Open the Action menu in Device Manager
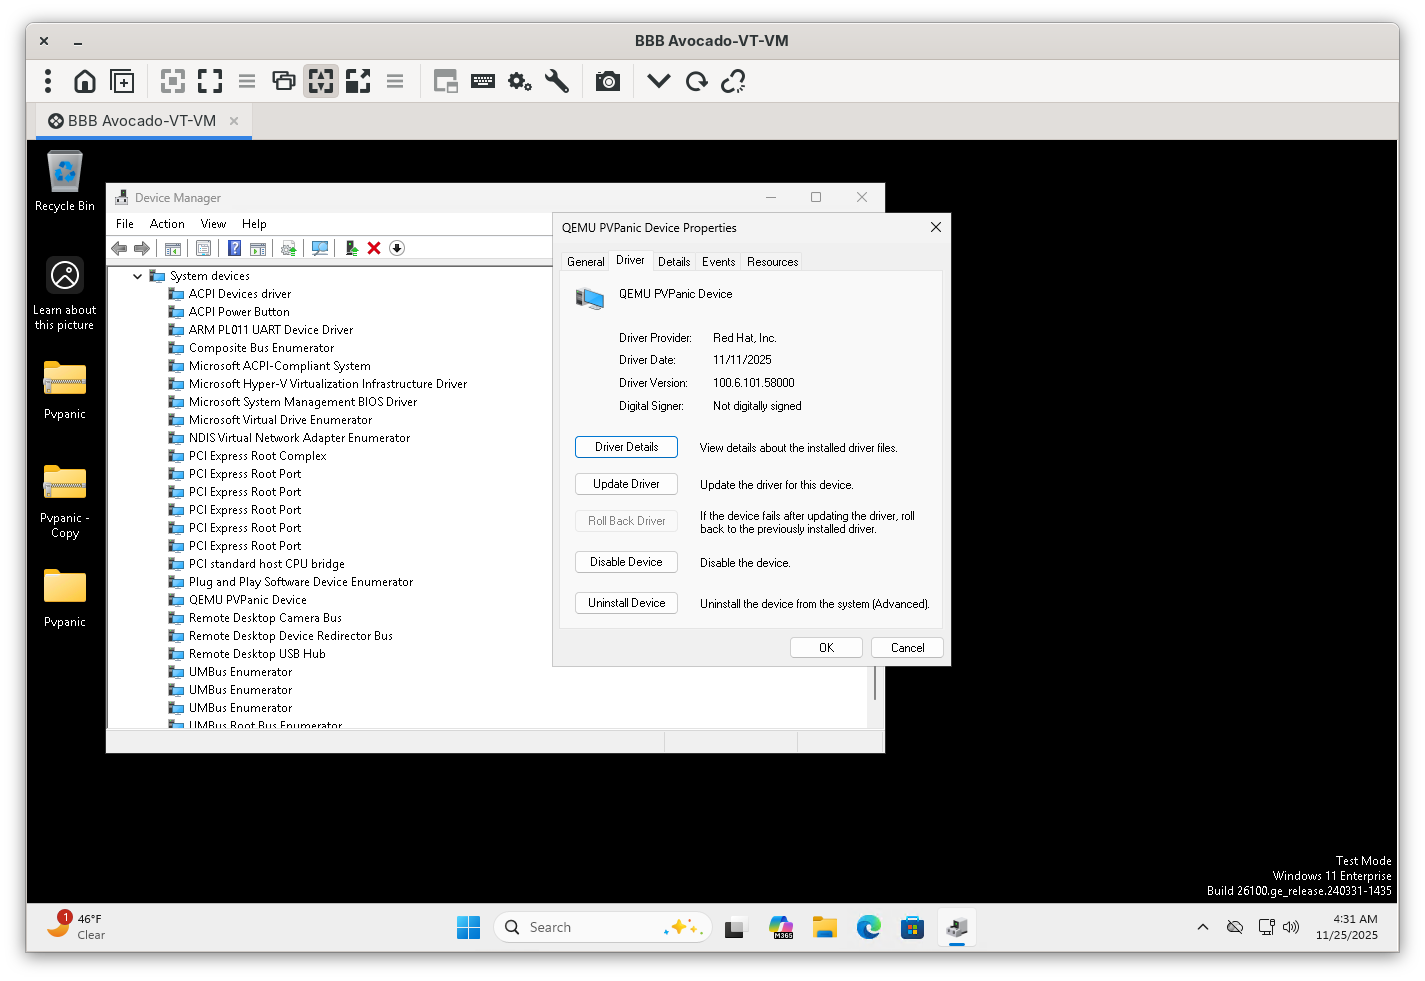The height and width of the screenshot is (981, 1425). (167, 224)
